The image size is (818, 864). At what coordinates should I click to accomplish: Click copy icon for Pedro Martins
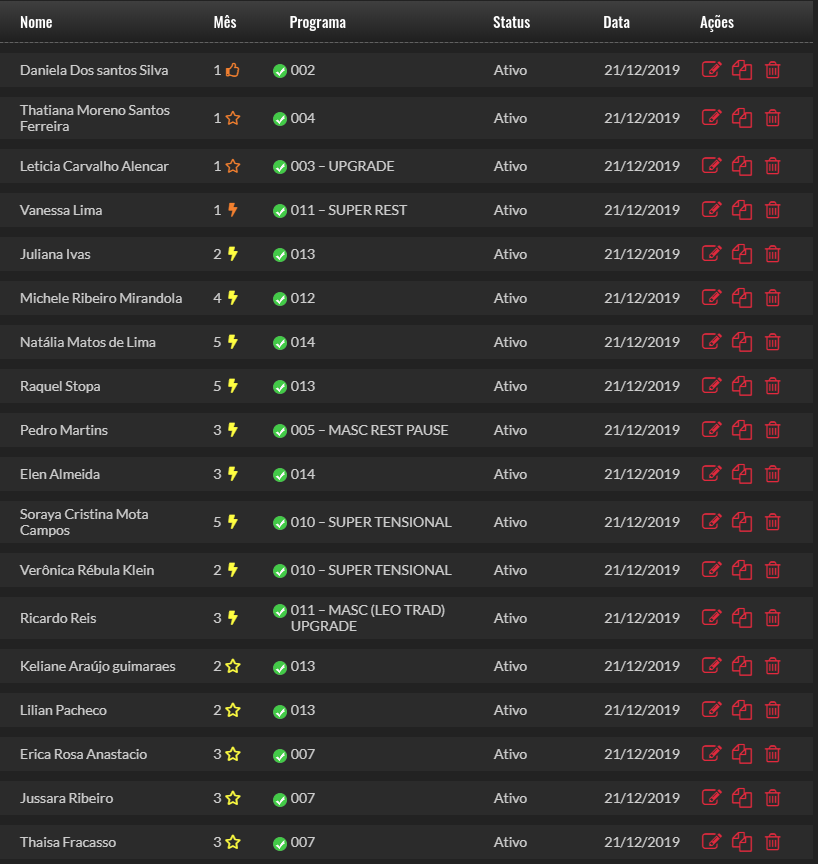pos(742,430)
